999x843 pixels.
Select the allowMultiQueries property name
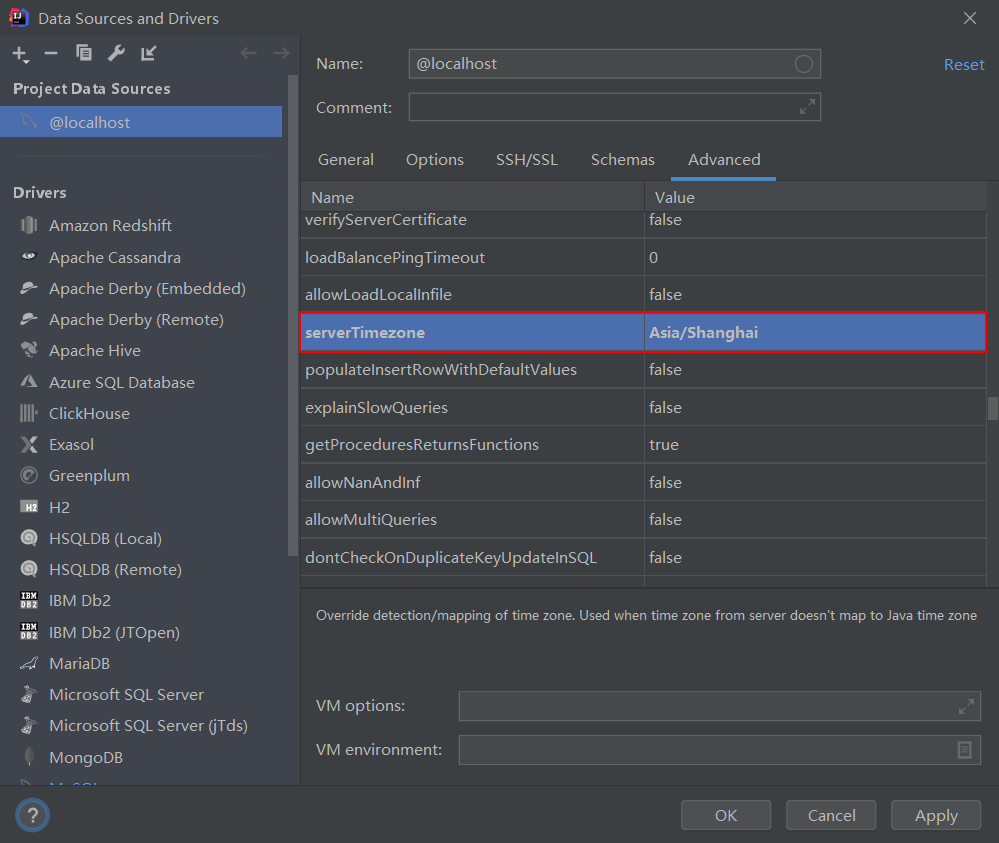tap(371, 519)
